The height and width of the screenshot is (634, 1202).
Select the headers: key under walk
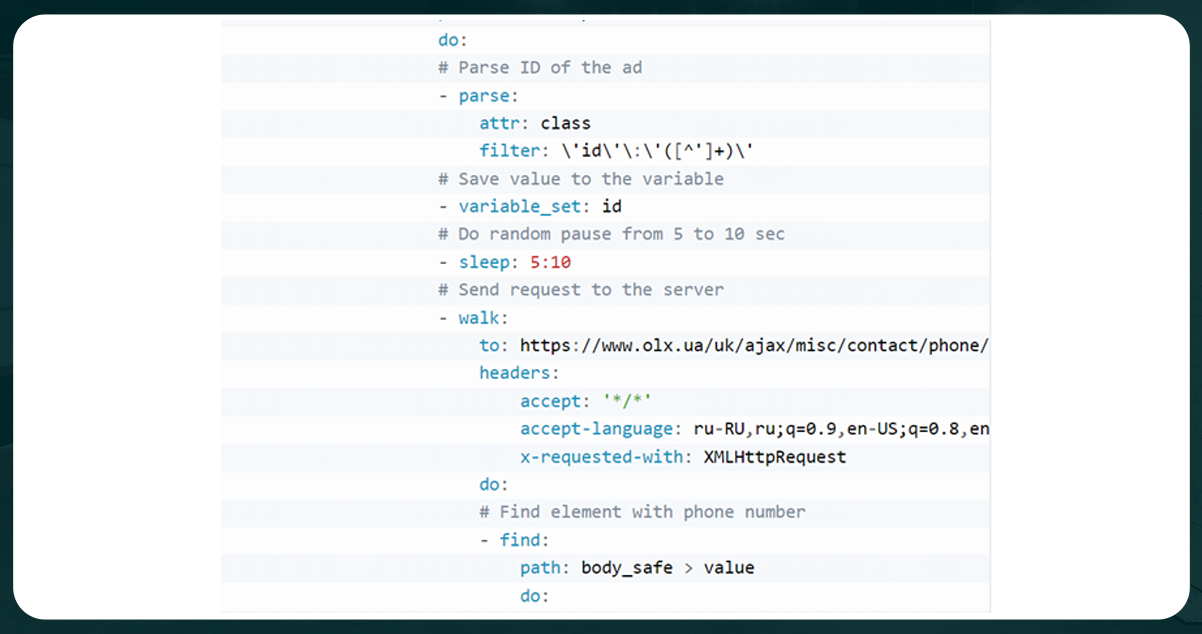[x=516, y=372]
